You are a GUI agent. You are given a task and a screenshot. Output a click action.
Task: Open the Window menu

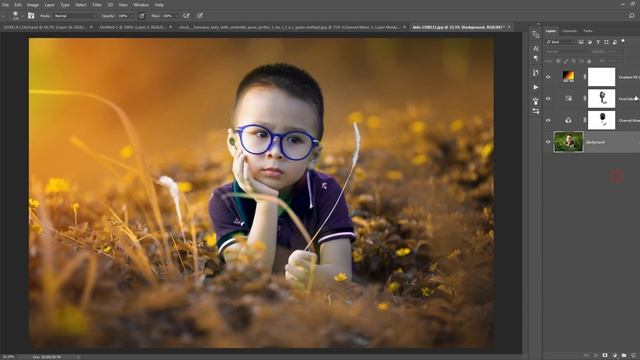click(x=141, y=5)
